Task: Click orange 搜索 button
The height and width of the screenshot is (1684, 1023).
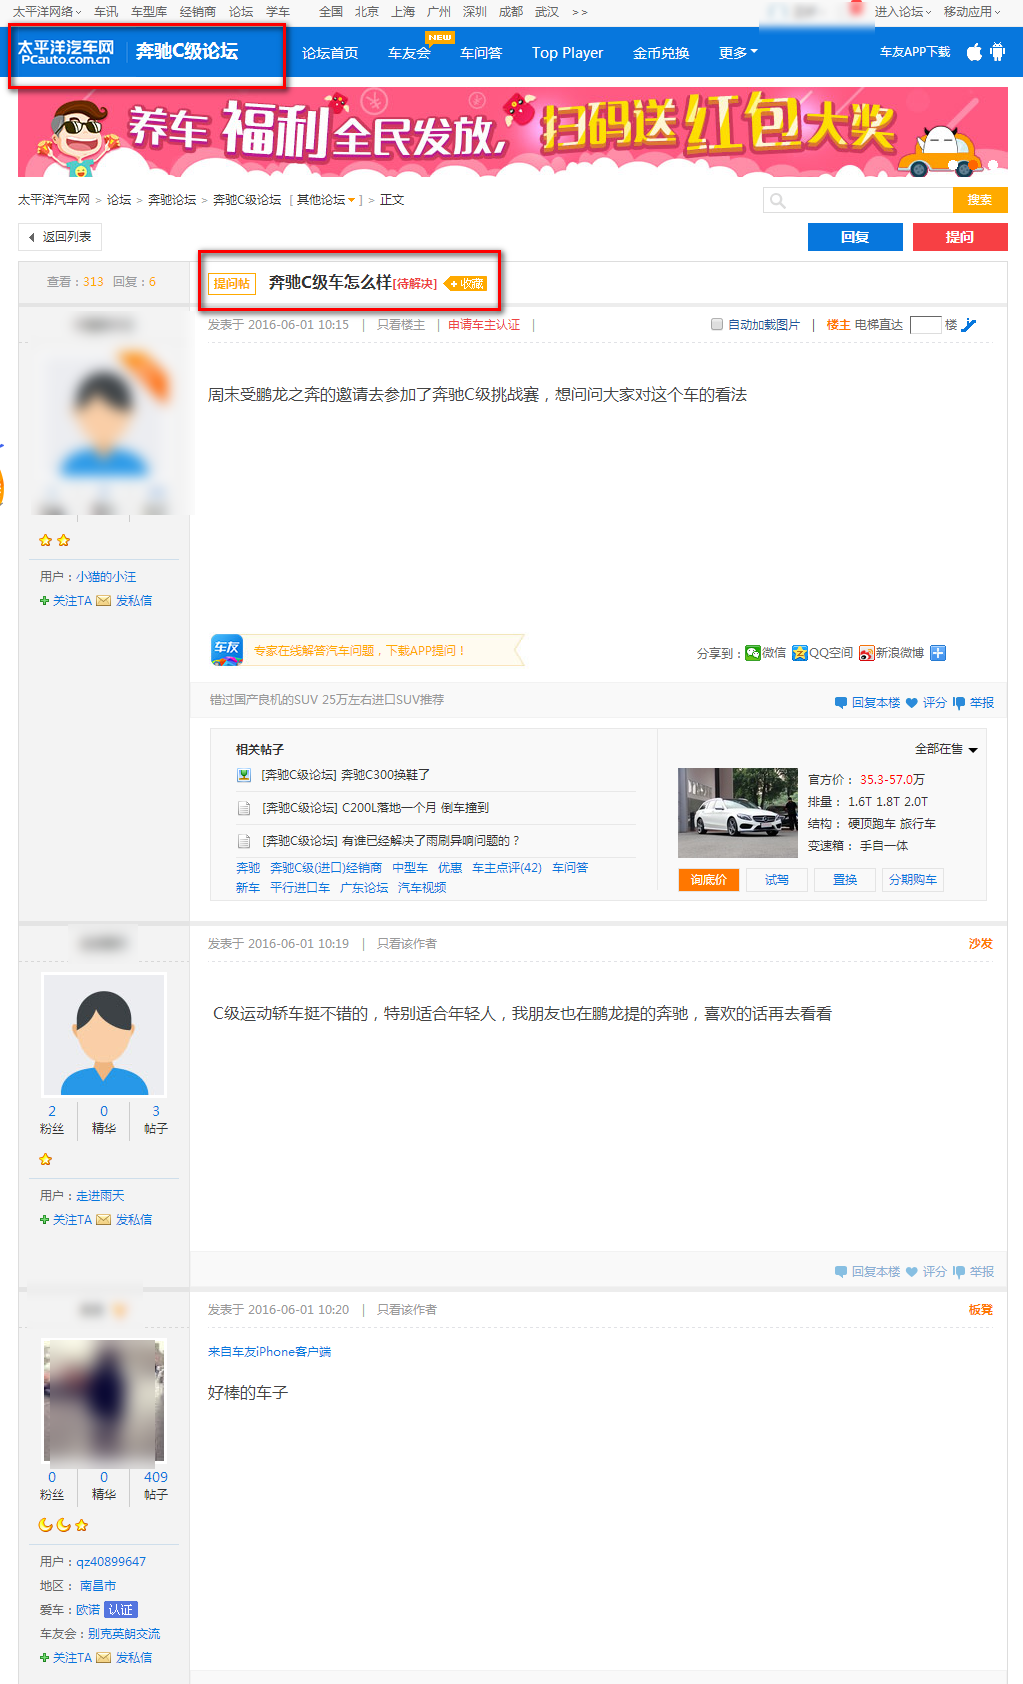Action: click(x=980, y=200)
